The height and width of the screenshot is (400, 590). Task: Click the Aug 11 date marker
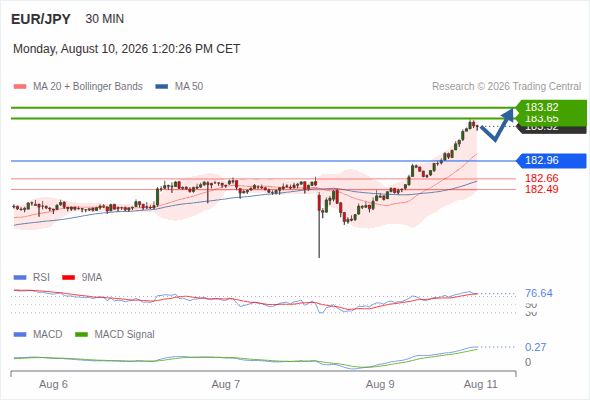click(x=481, y=384)
